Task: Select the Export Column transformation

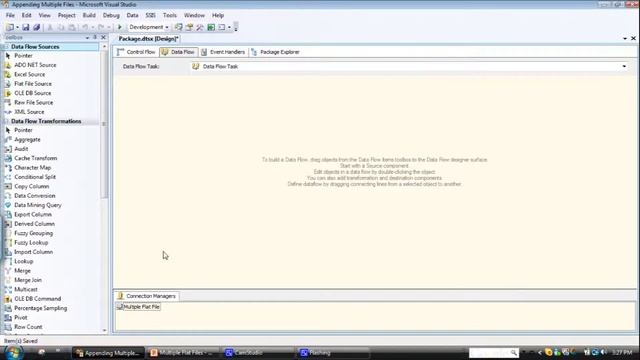Action: point(33,215)
